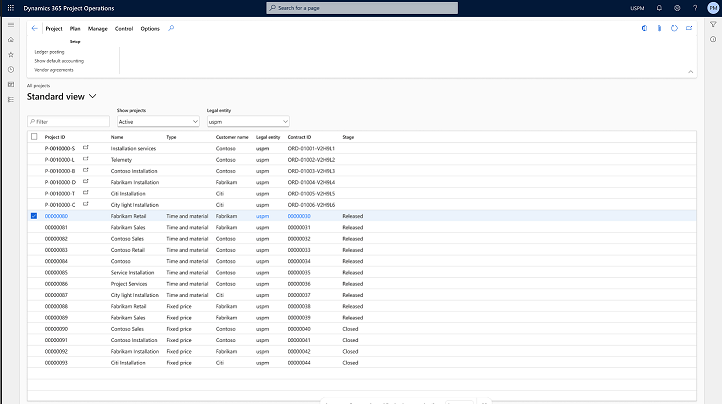Click 'Installation services' name cell
722x404 pixels.
pyautogui.click(x=133, y=148)
